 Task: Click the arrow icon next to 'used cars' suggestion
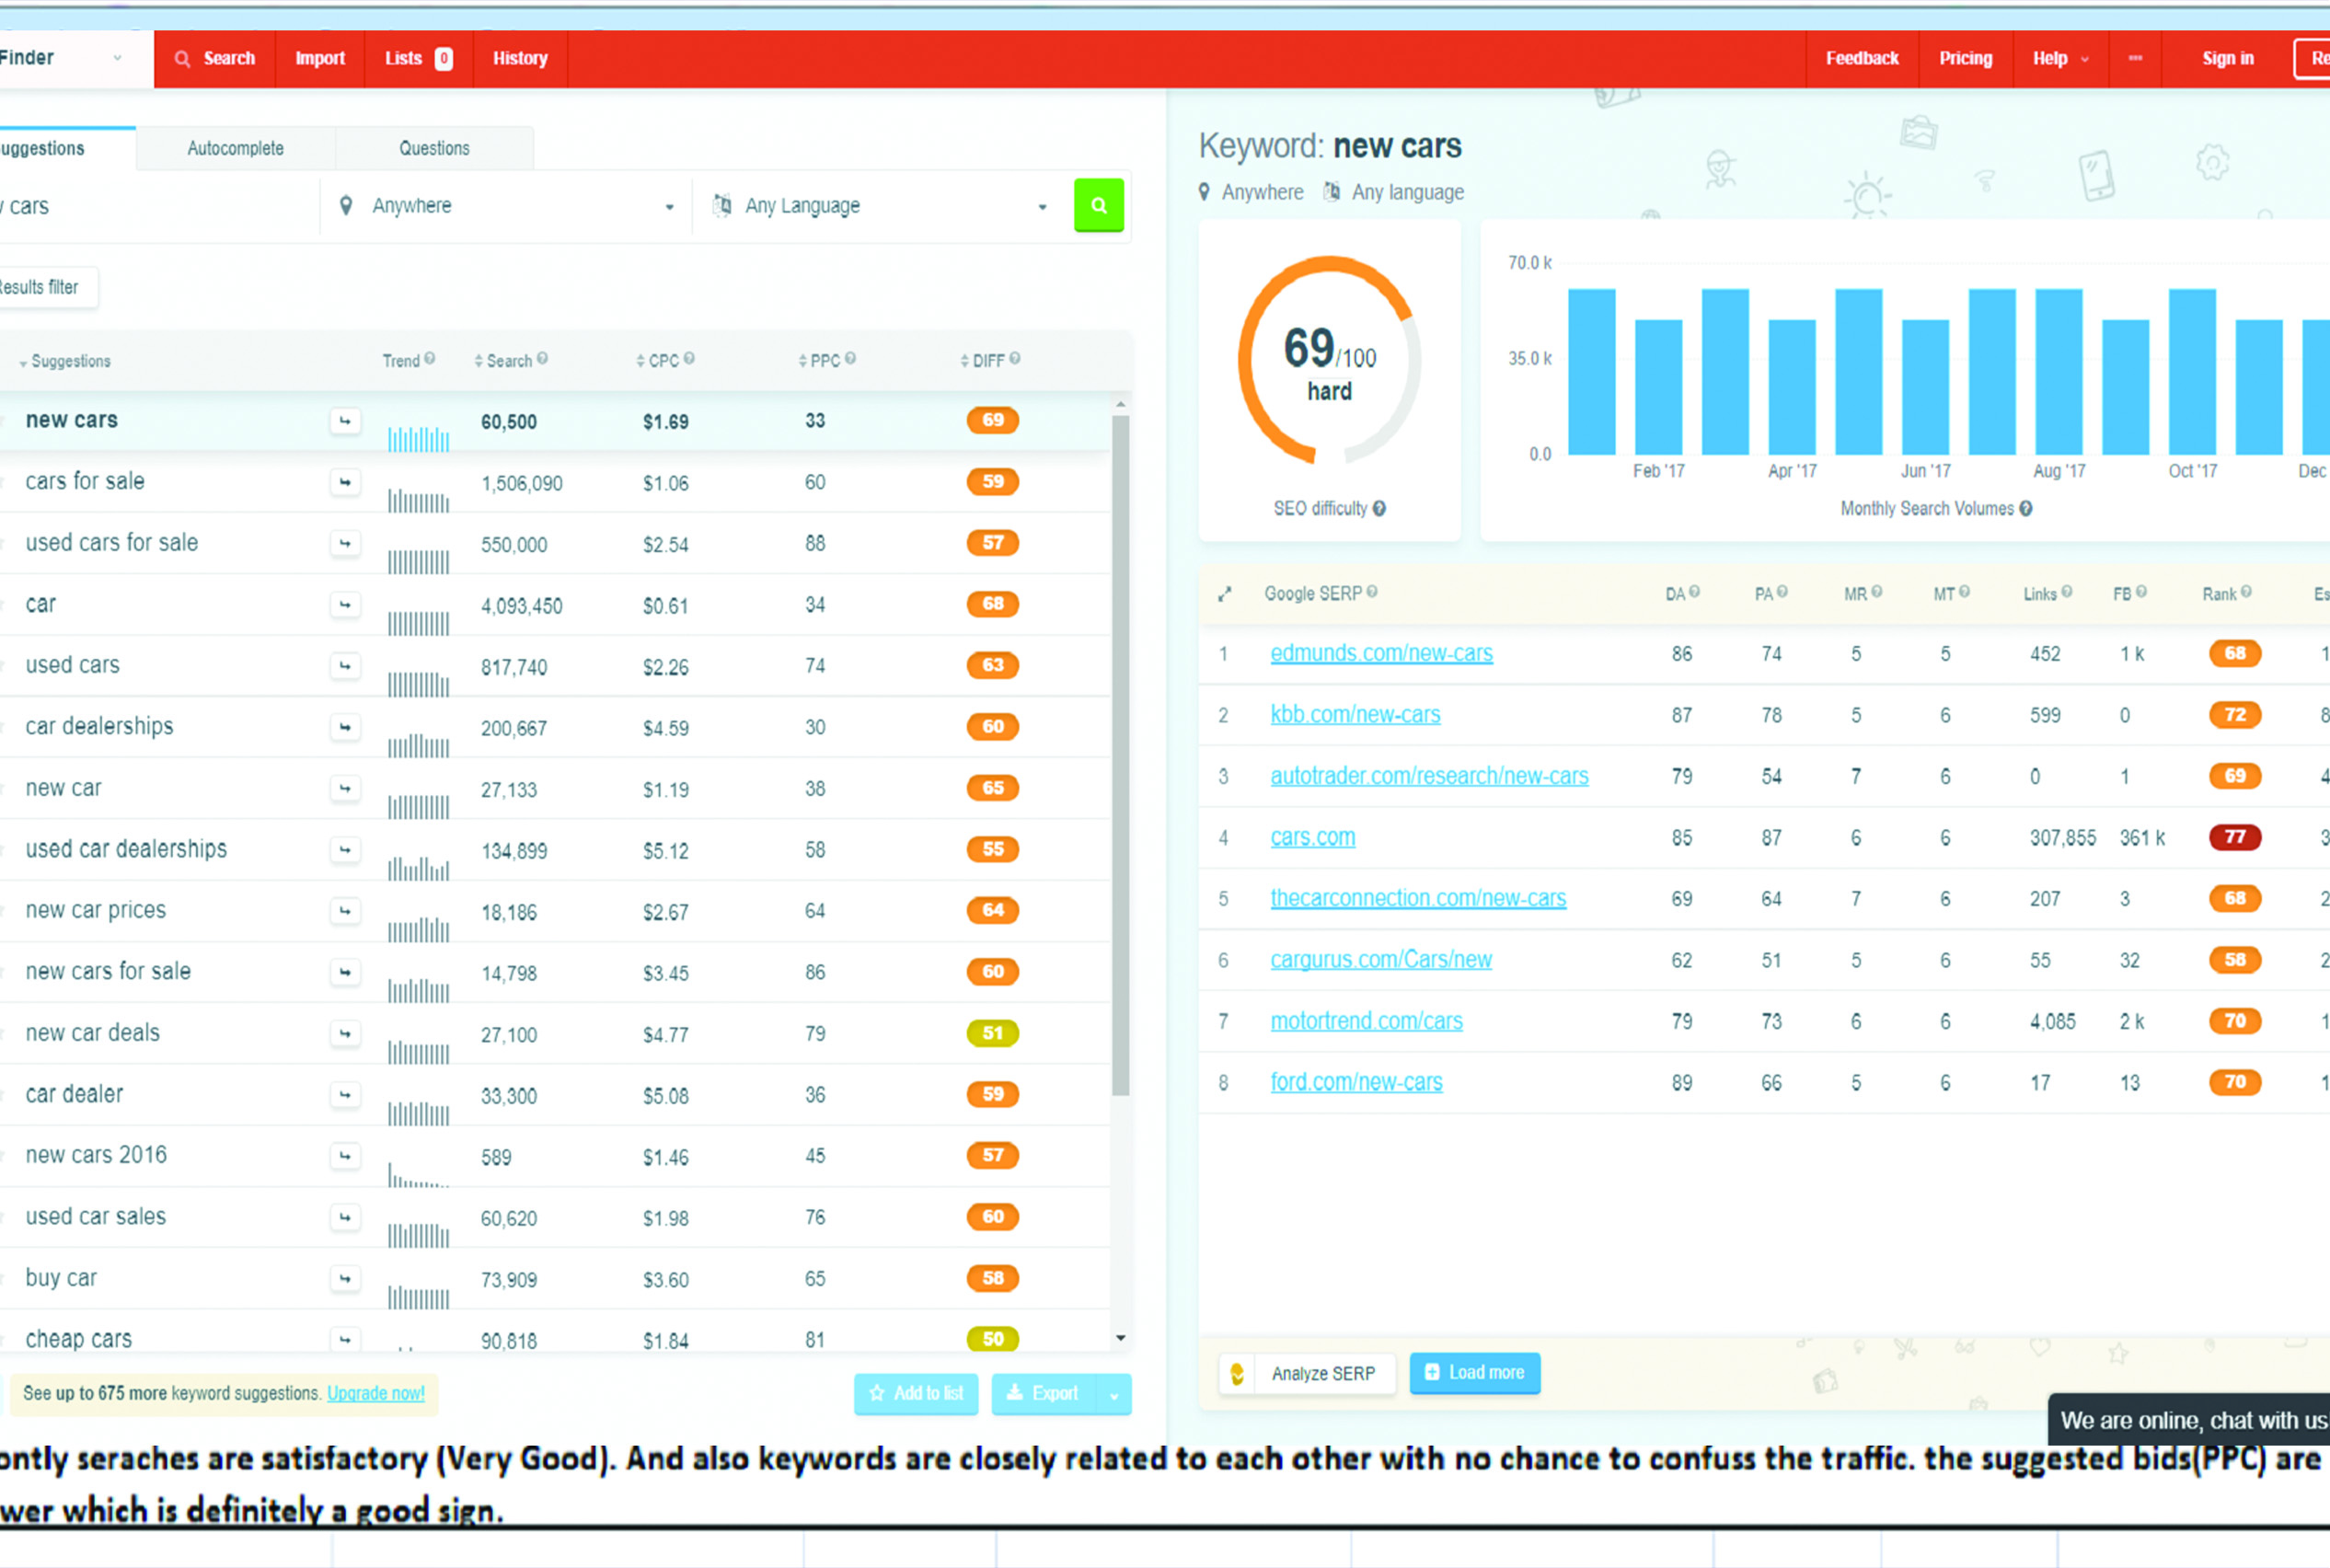click(345, 665)
